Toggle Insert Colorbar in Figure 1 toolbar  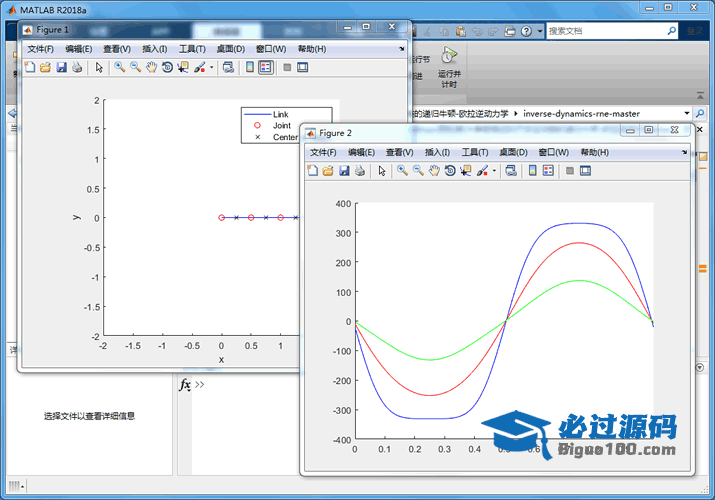click(250, 67)
